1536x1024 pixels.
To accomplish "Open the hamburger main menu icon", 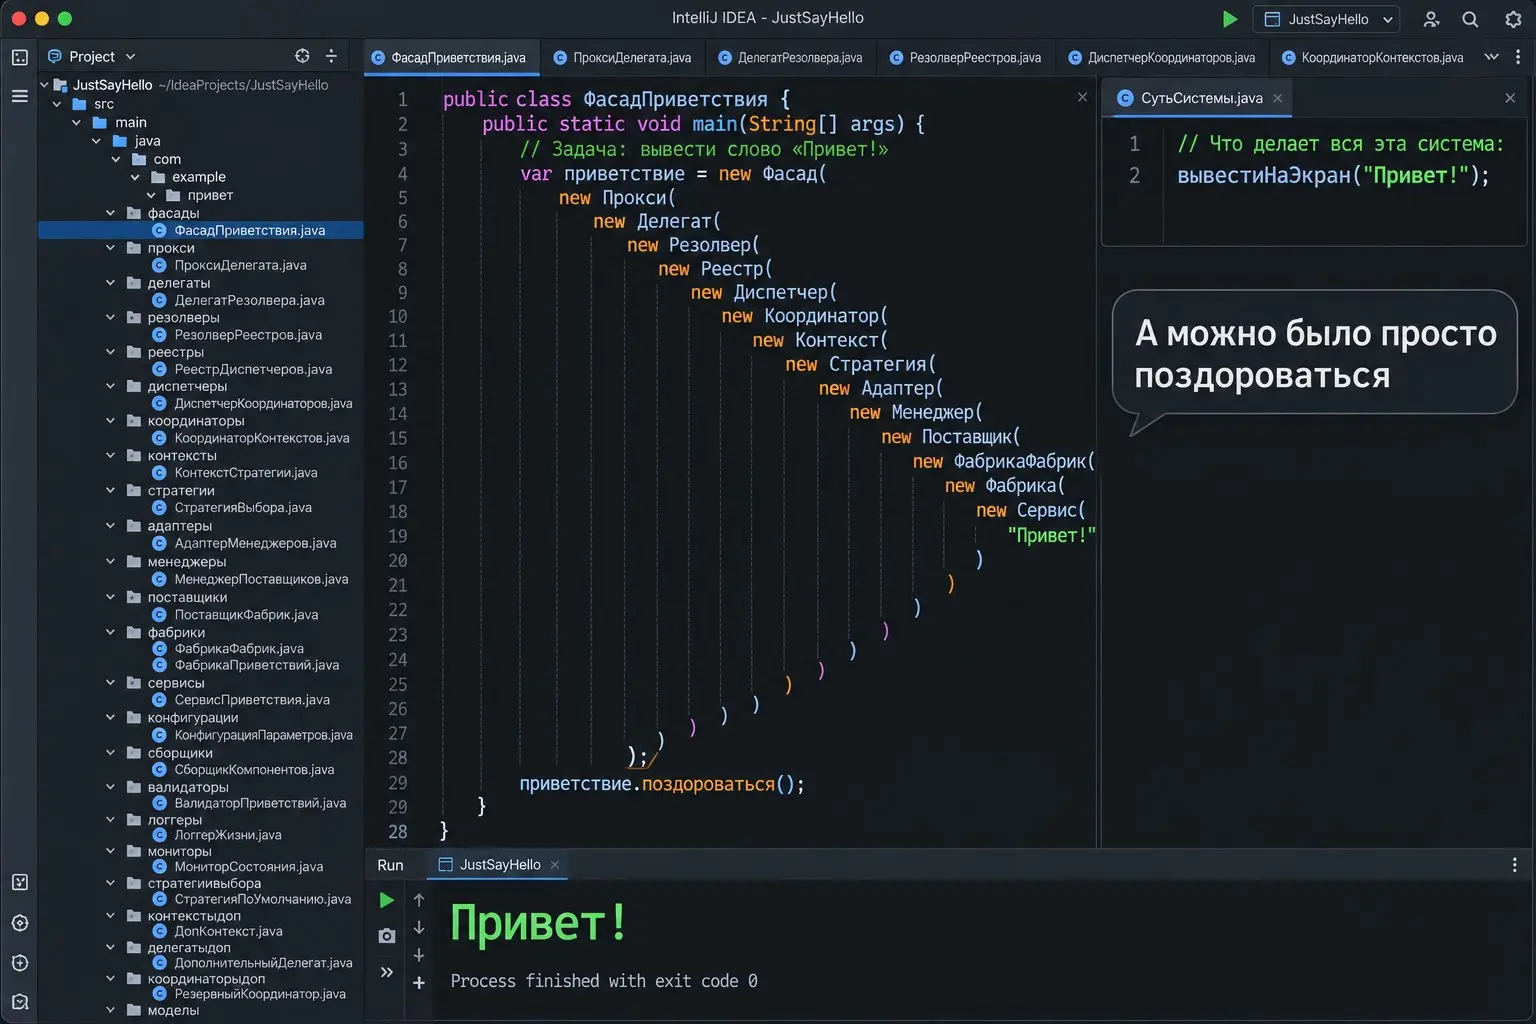I will click(x=19, y=96).
